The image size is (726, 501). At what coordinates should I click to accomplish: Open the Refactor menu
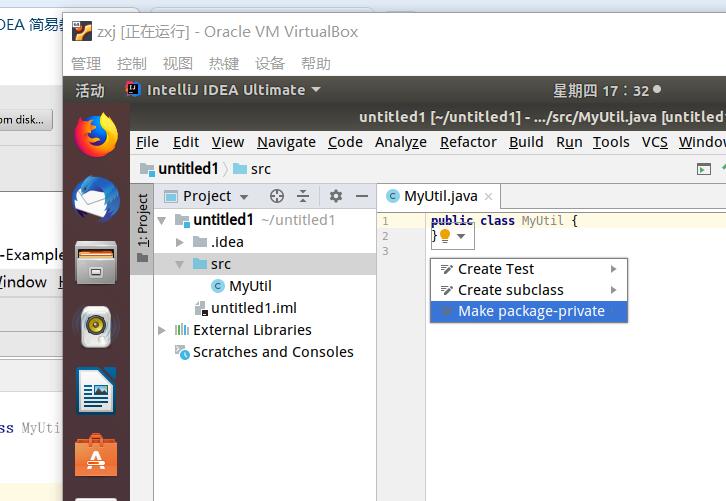[x=468, y=142]
